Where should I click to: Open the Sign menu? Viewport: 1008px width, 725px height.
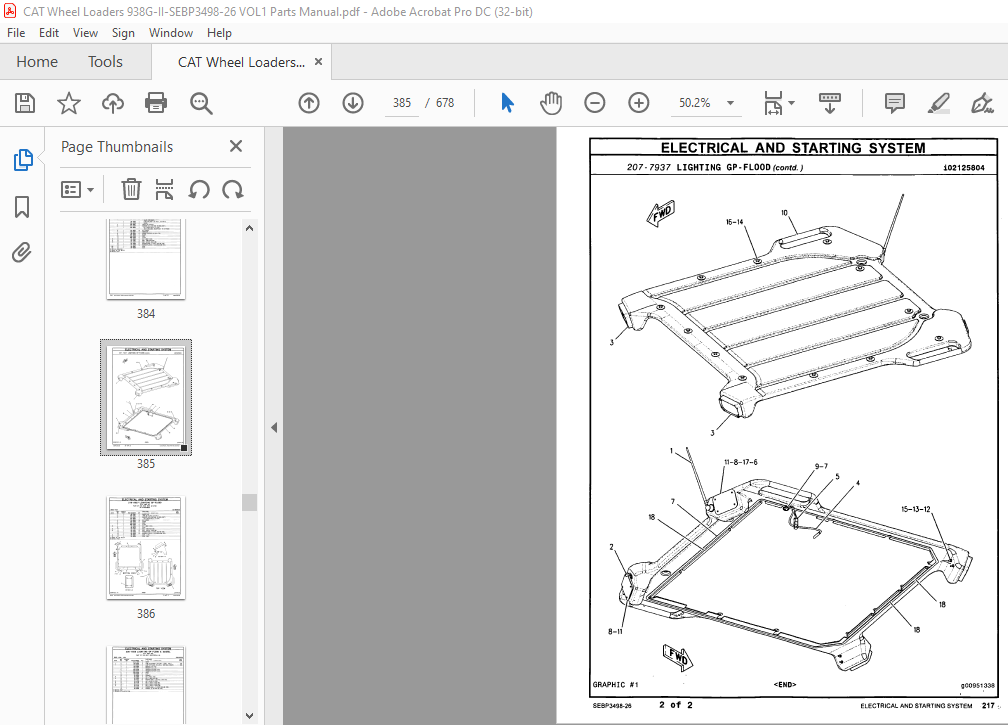coord(123,33)
